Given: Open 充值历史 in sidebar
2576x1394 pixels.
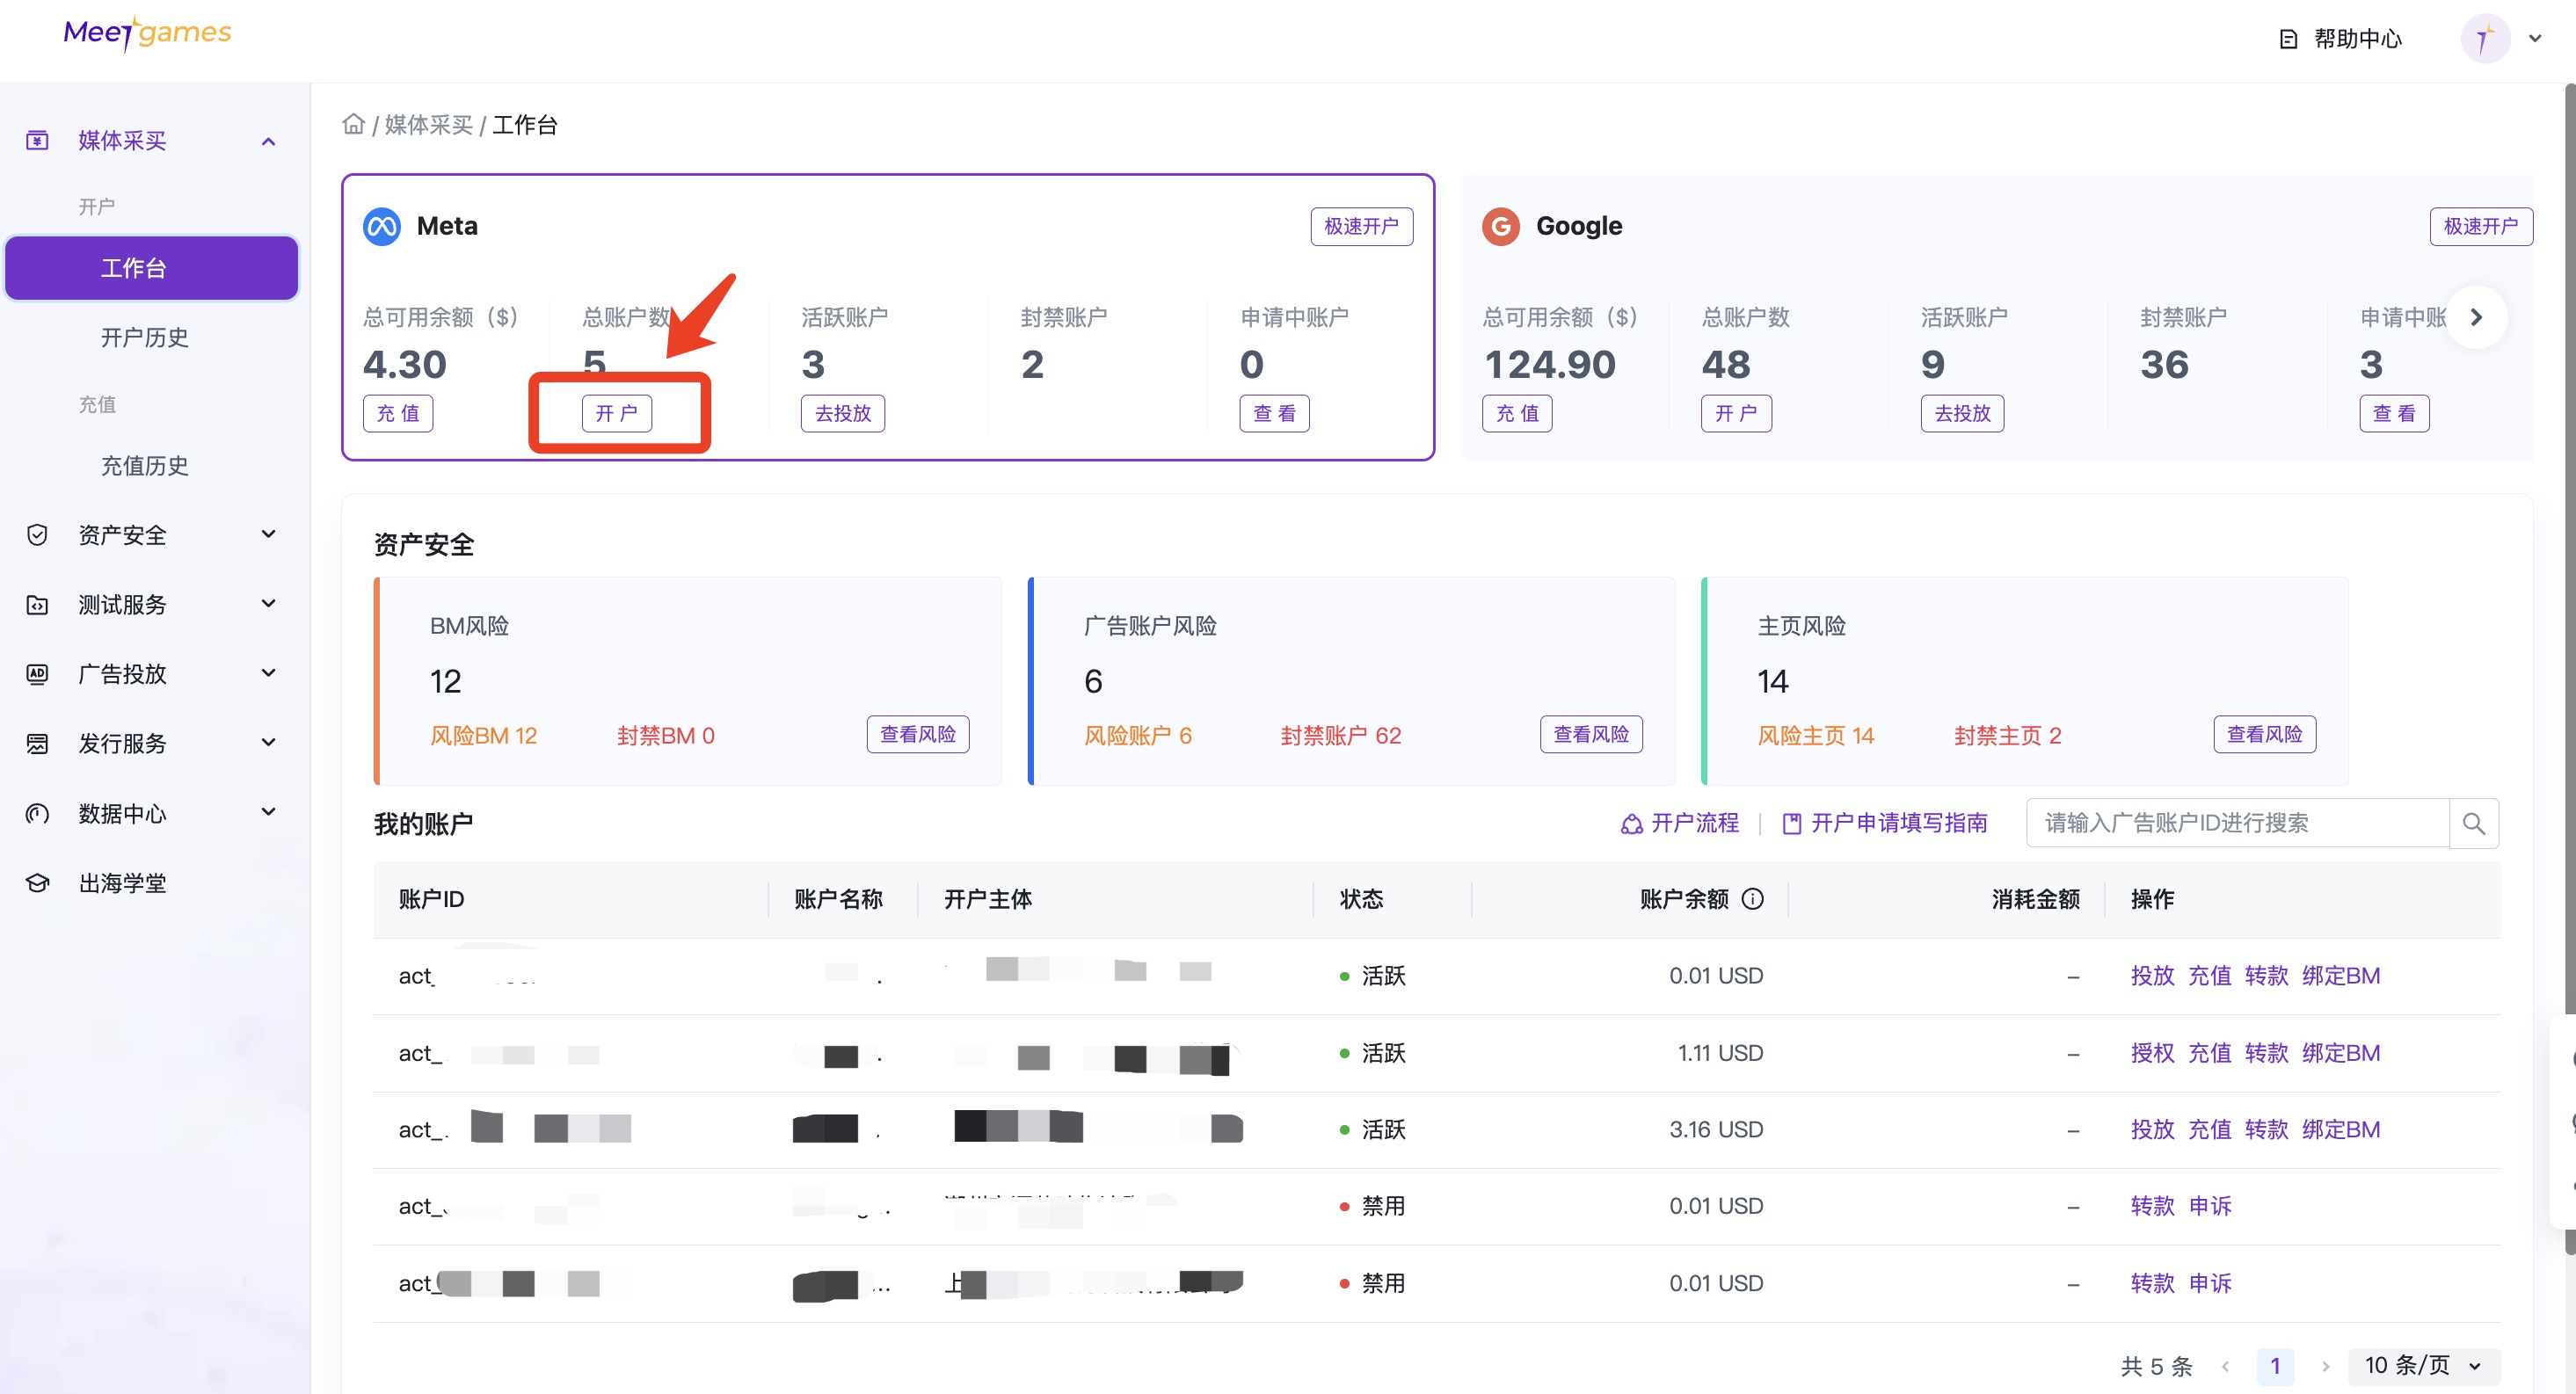Looking at the screenshot, I should click(144, 465).
